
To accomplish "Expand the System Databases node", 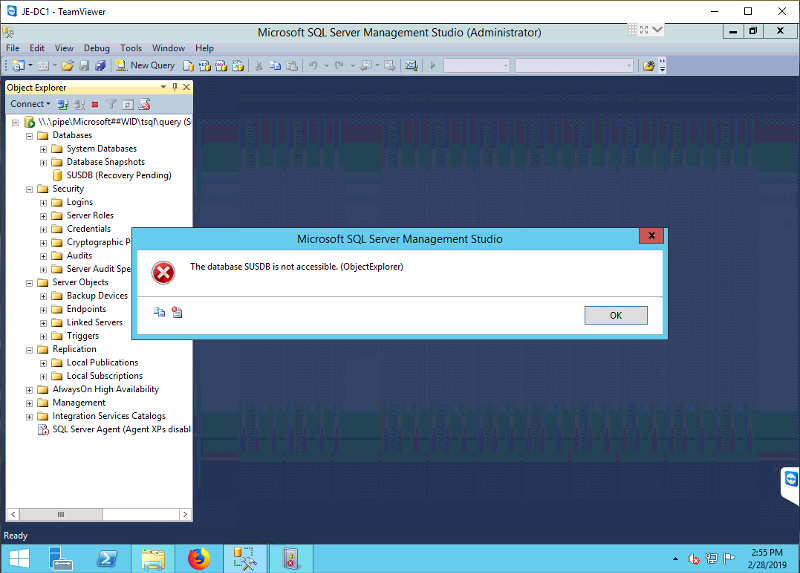I will pos(43,149).
